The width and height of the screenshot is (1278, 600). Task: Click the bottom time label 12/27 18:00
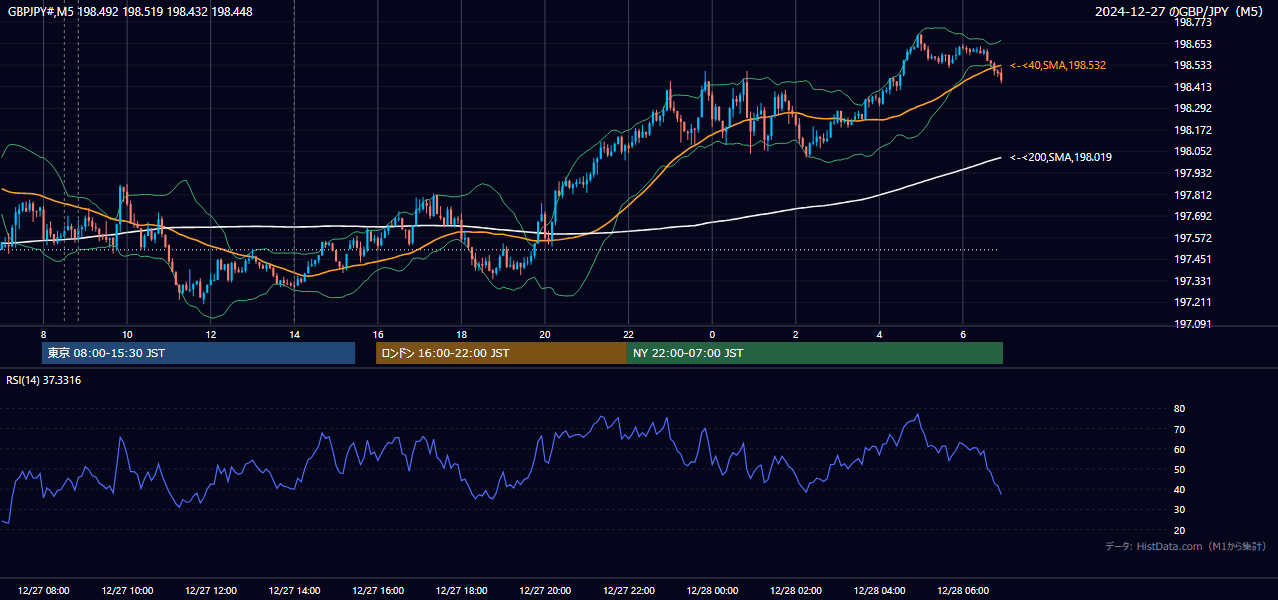(x=461, y=591)
